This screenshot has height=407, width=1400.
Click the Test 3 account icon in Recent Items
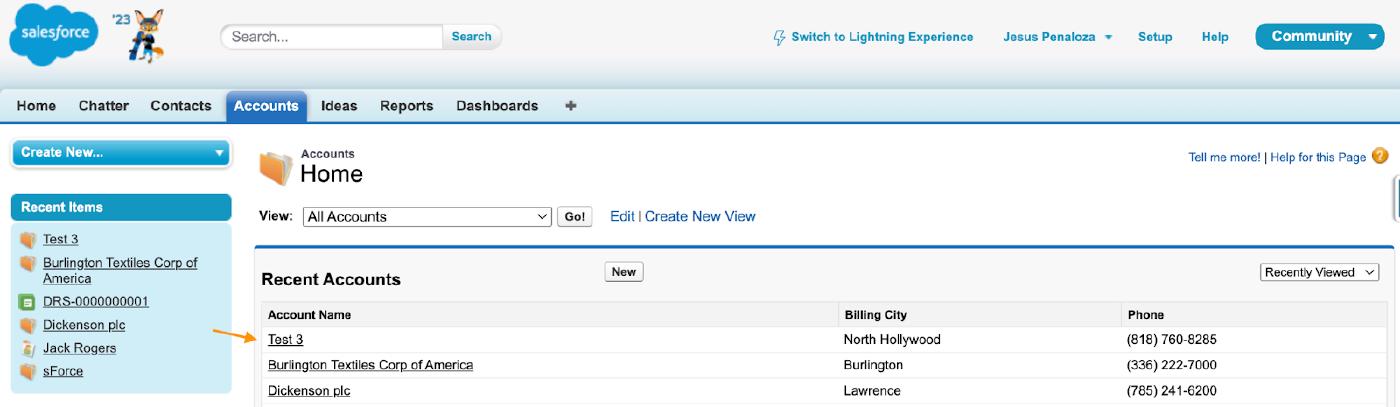(28, 240)
